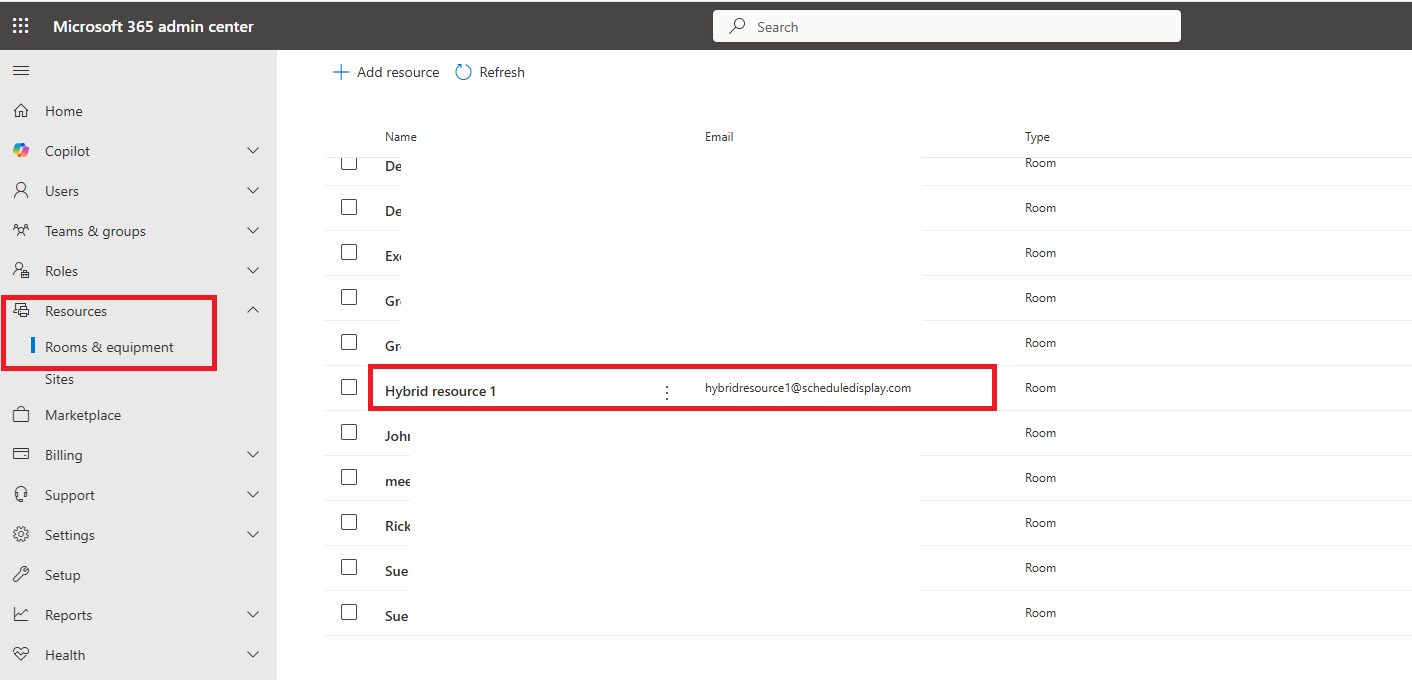Click the Refresh button text
Image resolution: width=1412 pixels, height=680 pixels.
click(502, 72)
